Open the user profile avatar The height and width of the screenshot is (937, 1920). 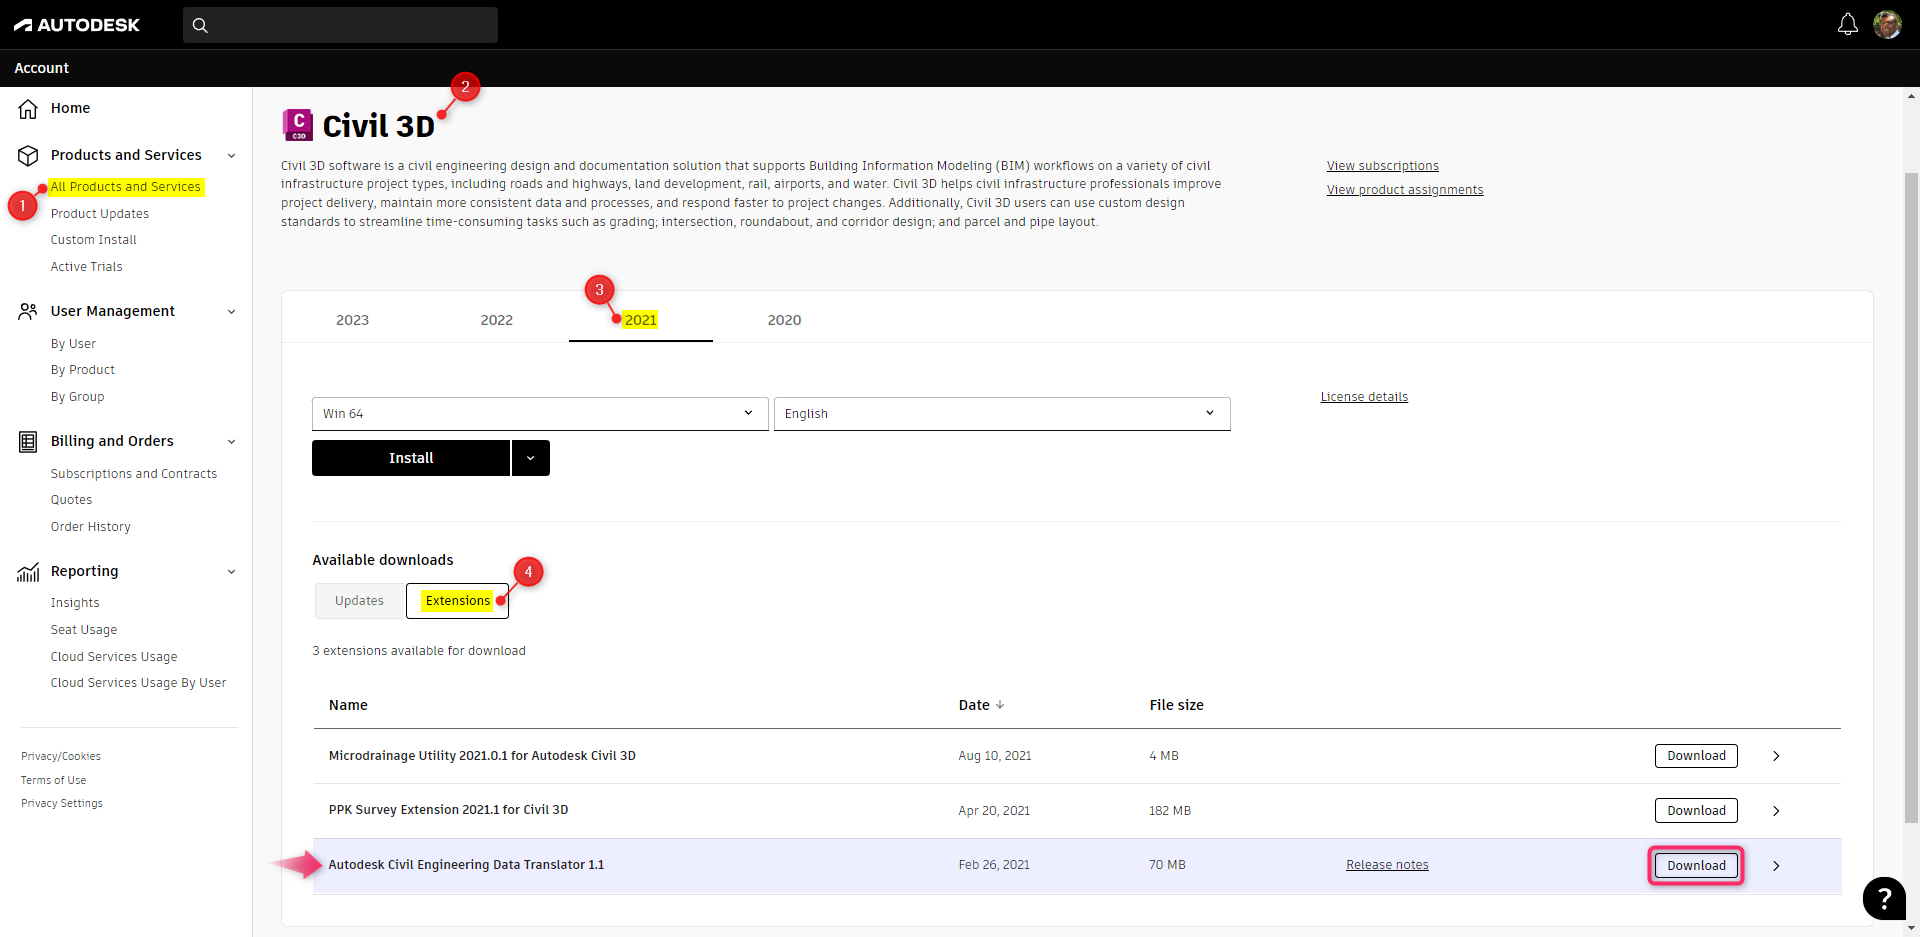tap(1887, 25)
